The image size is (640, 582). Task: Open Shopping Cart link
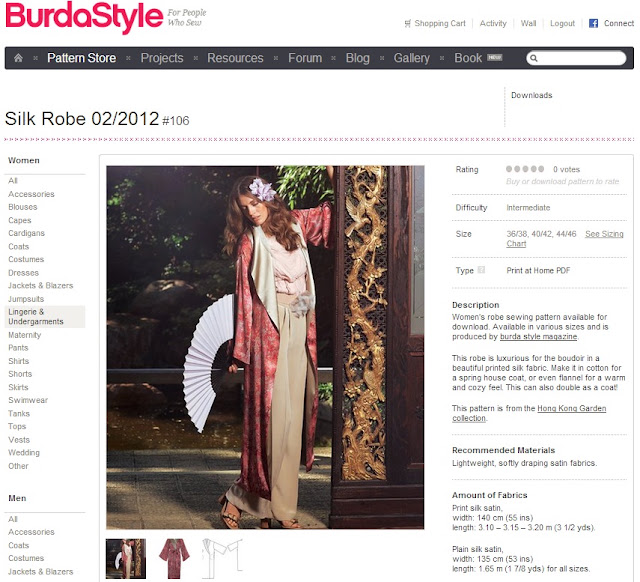(440, 23)
